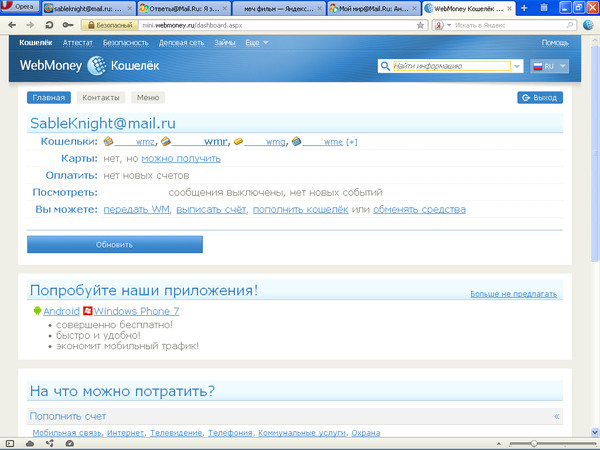Image resolution: width=600 pixels, height=450 pixels.
Task: Switch to the sableknight@mail.ru browser tab
Action: coord(88,8)
